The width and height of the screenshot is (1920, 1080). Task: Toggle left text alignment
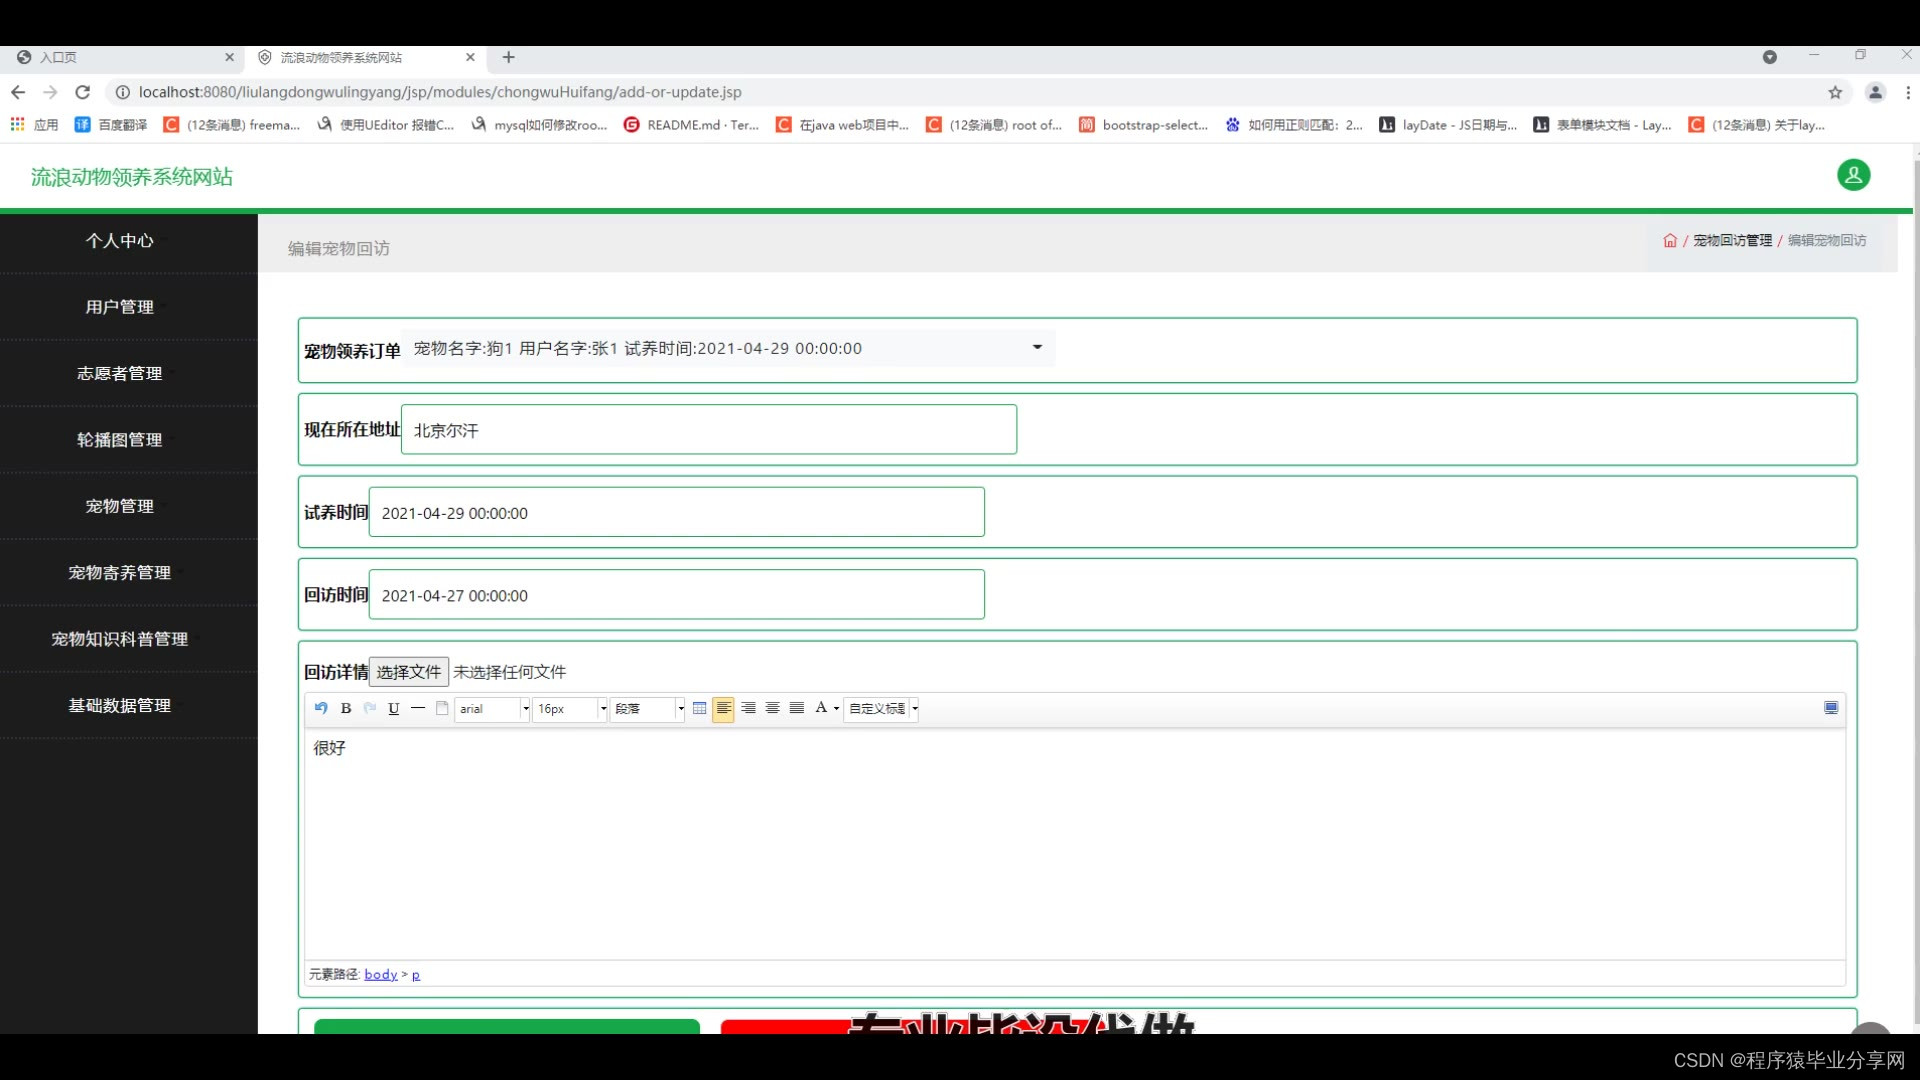click(x=723, y=708)
